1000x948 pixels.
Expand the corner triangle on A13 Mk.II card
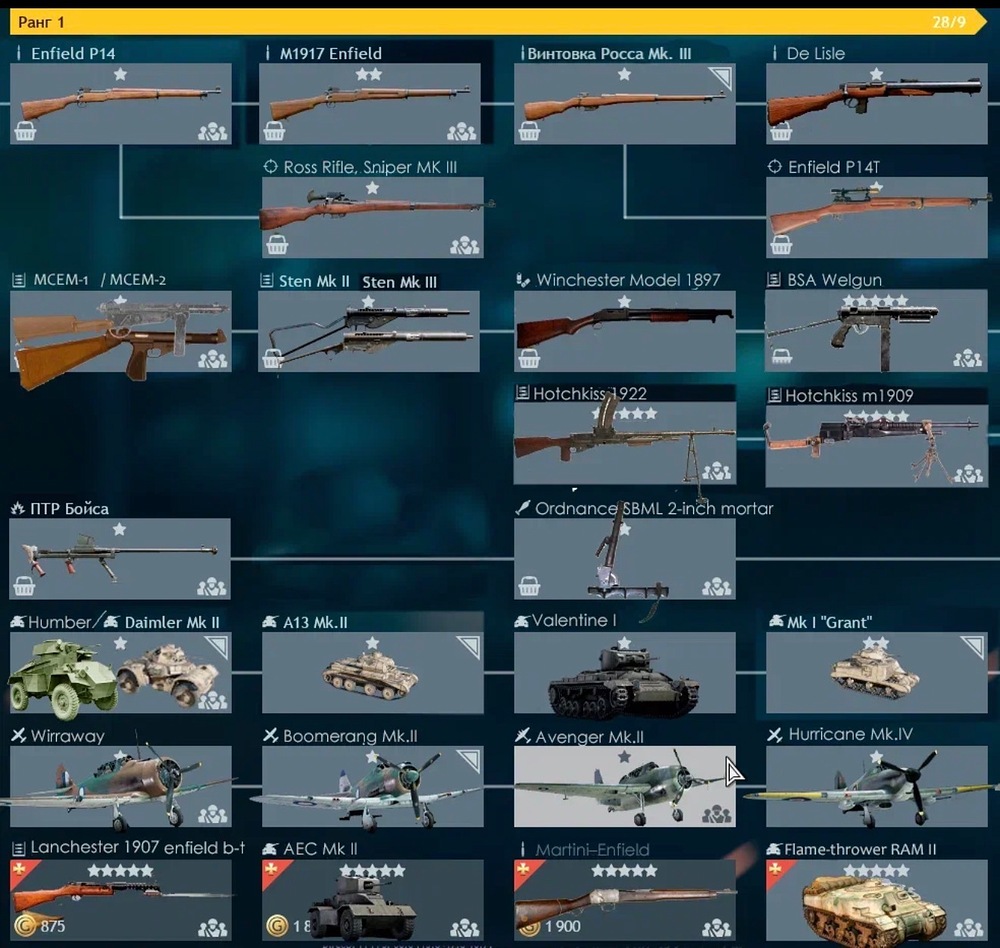[470, 646]
